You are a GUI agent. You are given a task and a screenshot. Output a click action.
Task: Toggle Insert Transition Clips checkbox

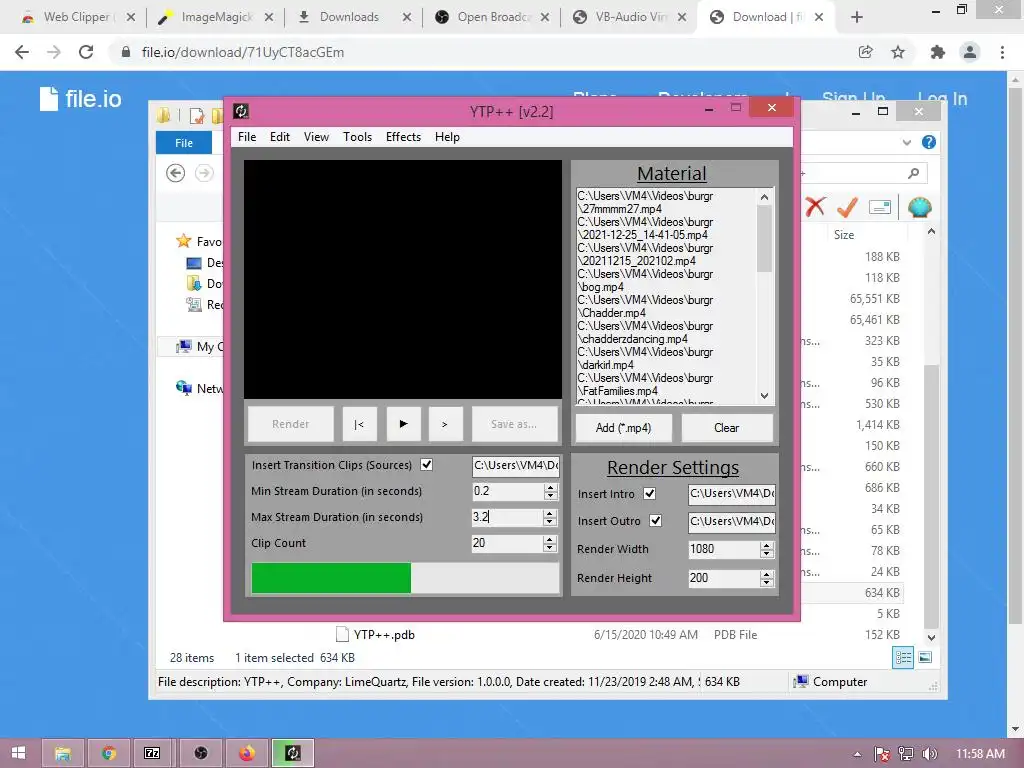click(426, 464)
